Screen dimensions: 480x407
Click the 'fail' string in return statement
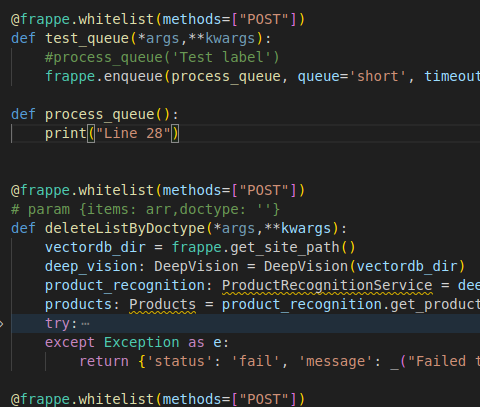click(256, 361)
